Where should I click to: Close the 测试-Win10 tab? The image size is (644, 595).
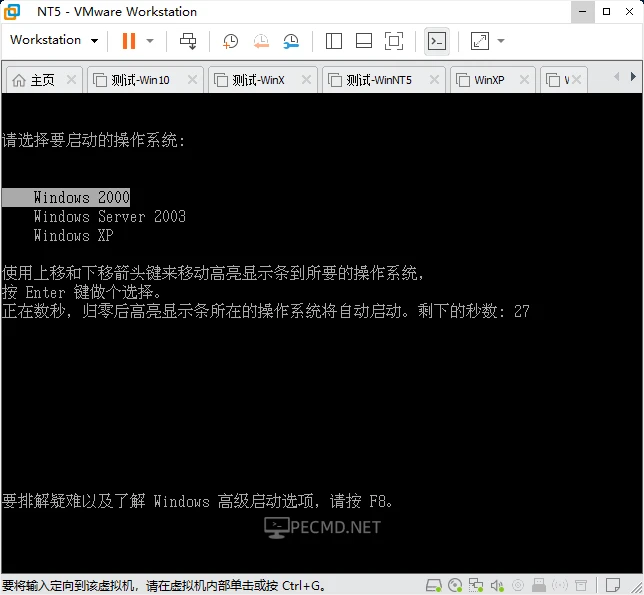(x=192, y=80)
